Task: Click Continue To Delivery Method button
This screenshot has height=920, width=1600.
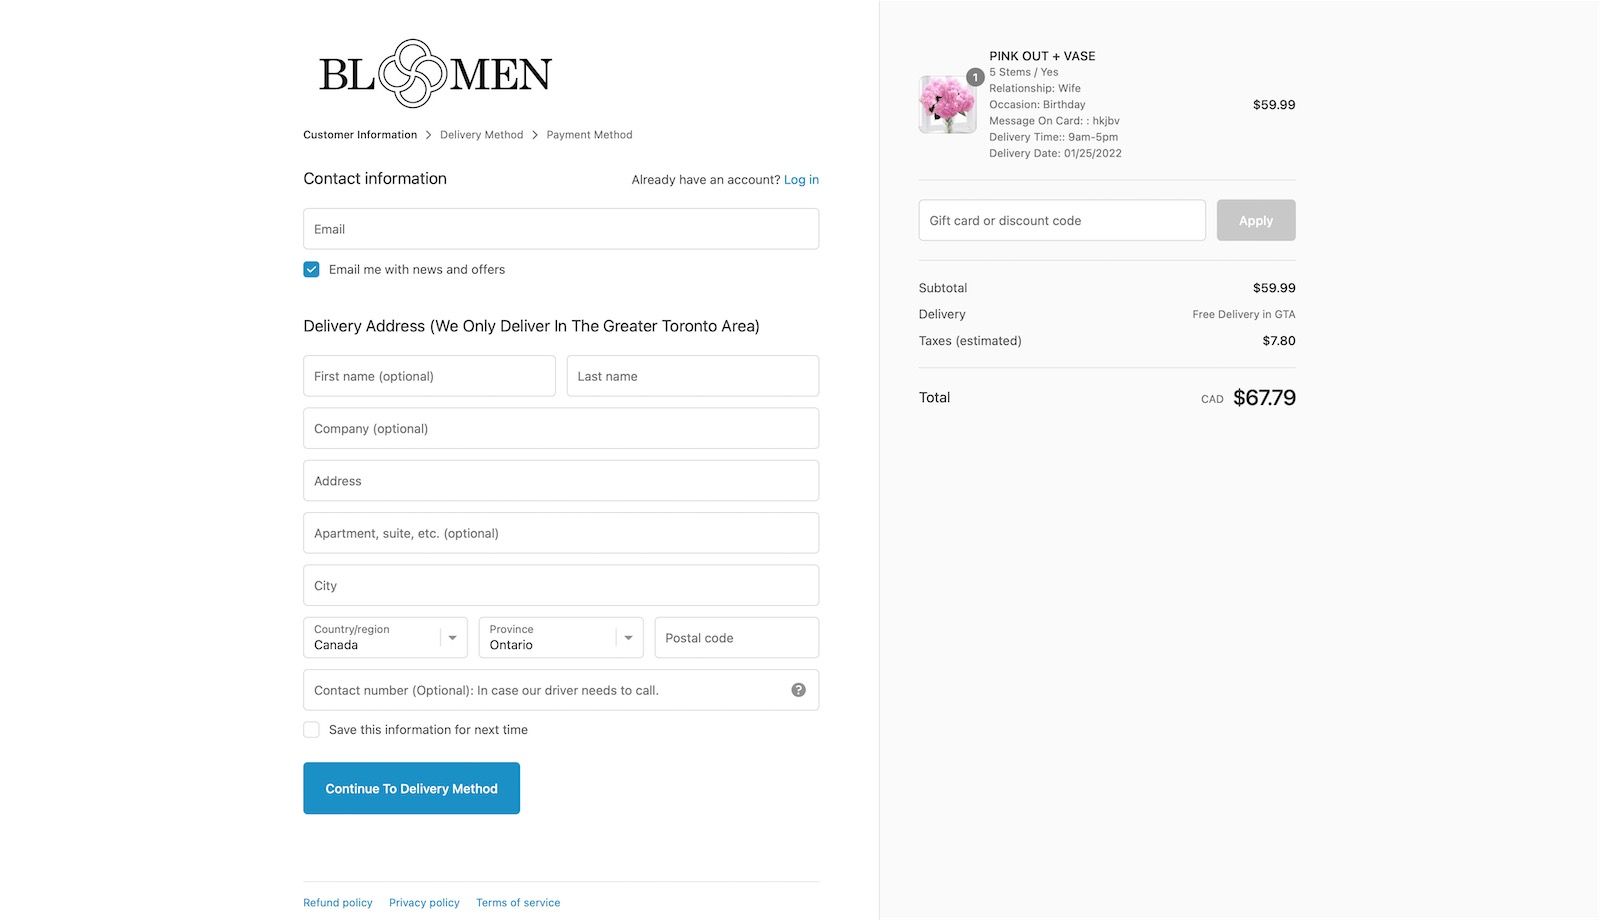Action: [x=411, y=788]
